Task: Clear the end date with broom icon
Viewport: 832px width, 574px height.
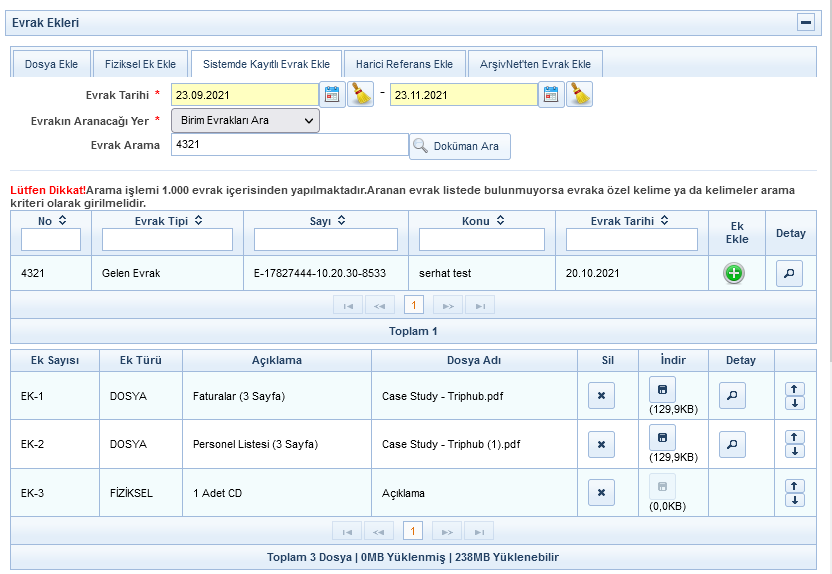Action: pyautogui.click(x=580, y=95)
